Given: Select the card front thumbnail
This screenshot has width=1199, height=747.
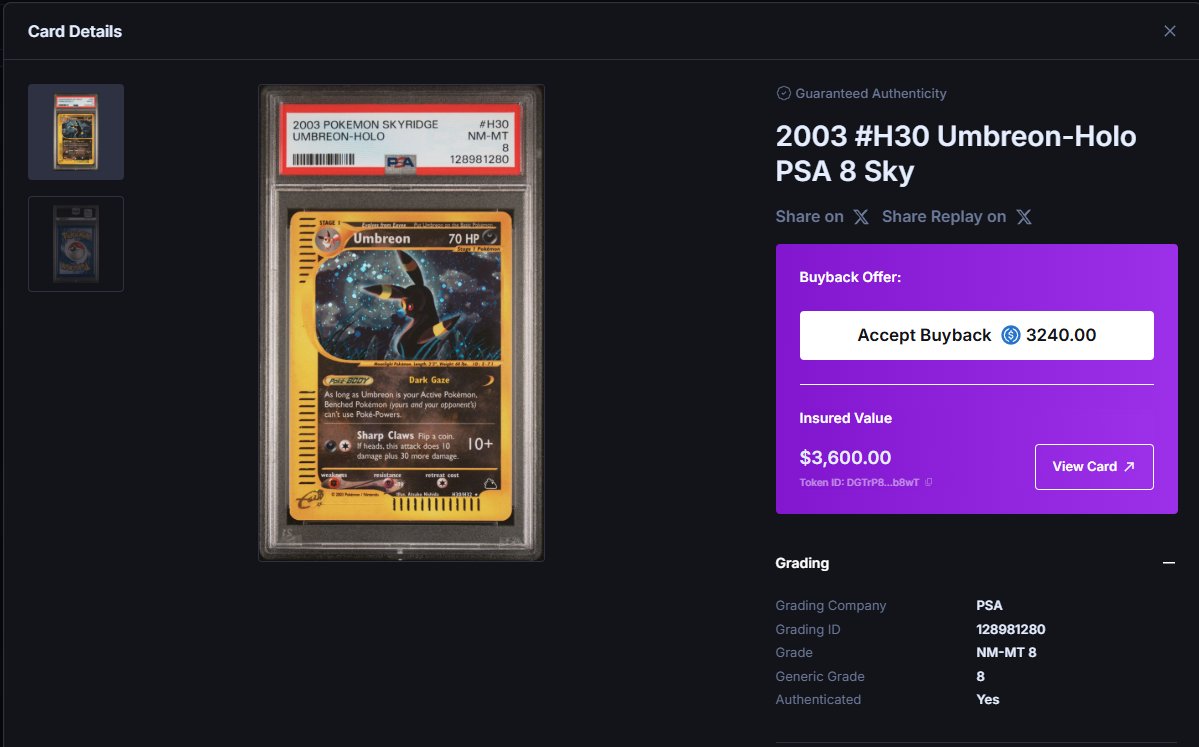Looking at the screenshot, I should coord(76,132).
